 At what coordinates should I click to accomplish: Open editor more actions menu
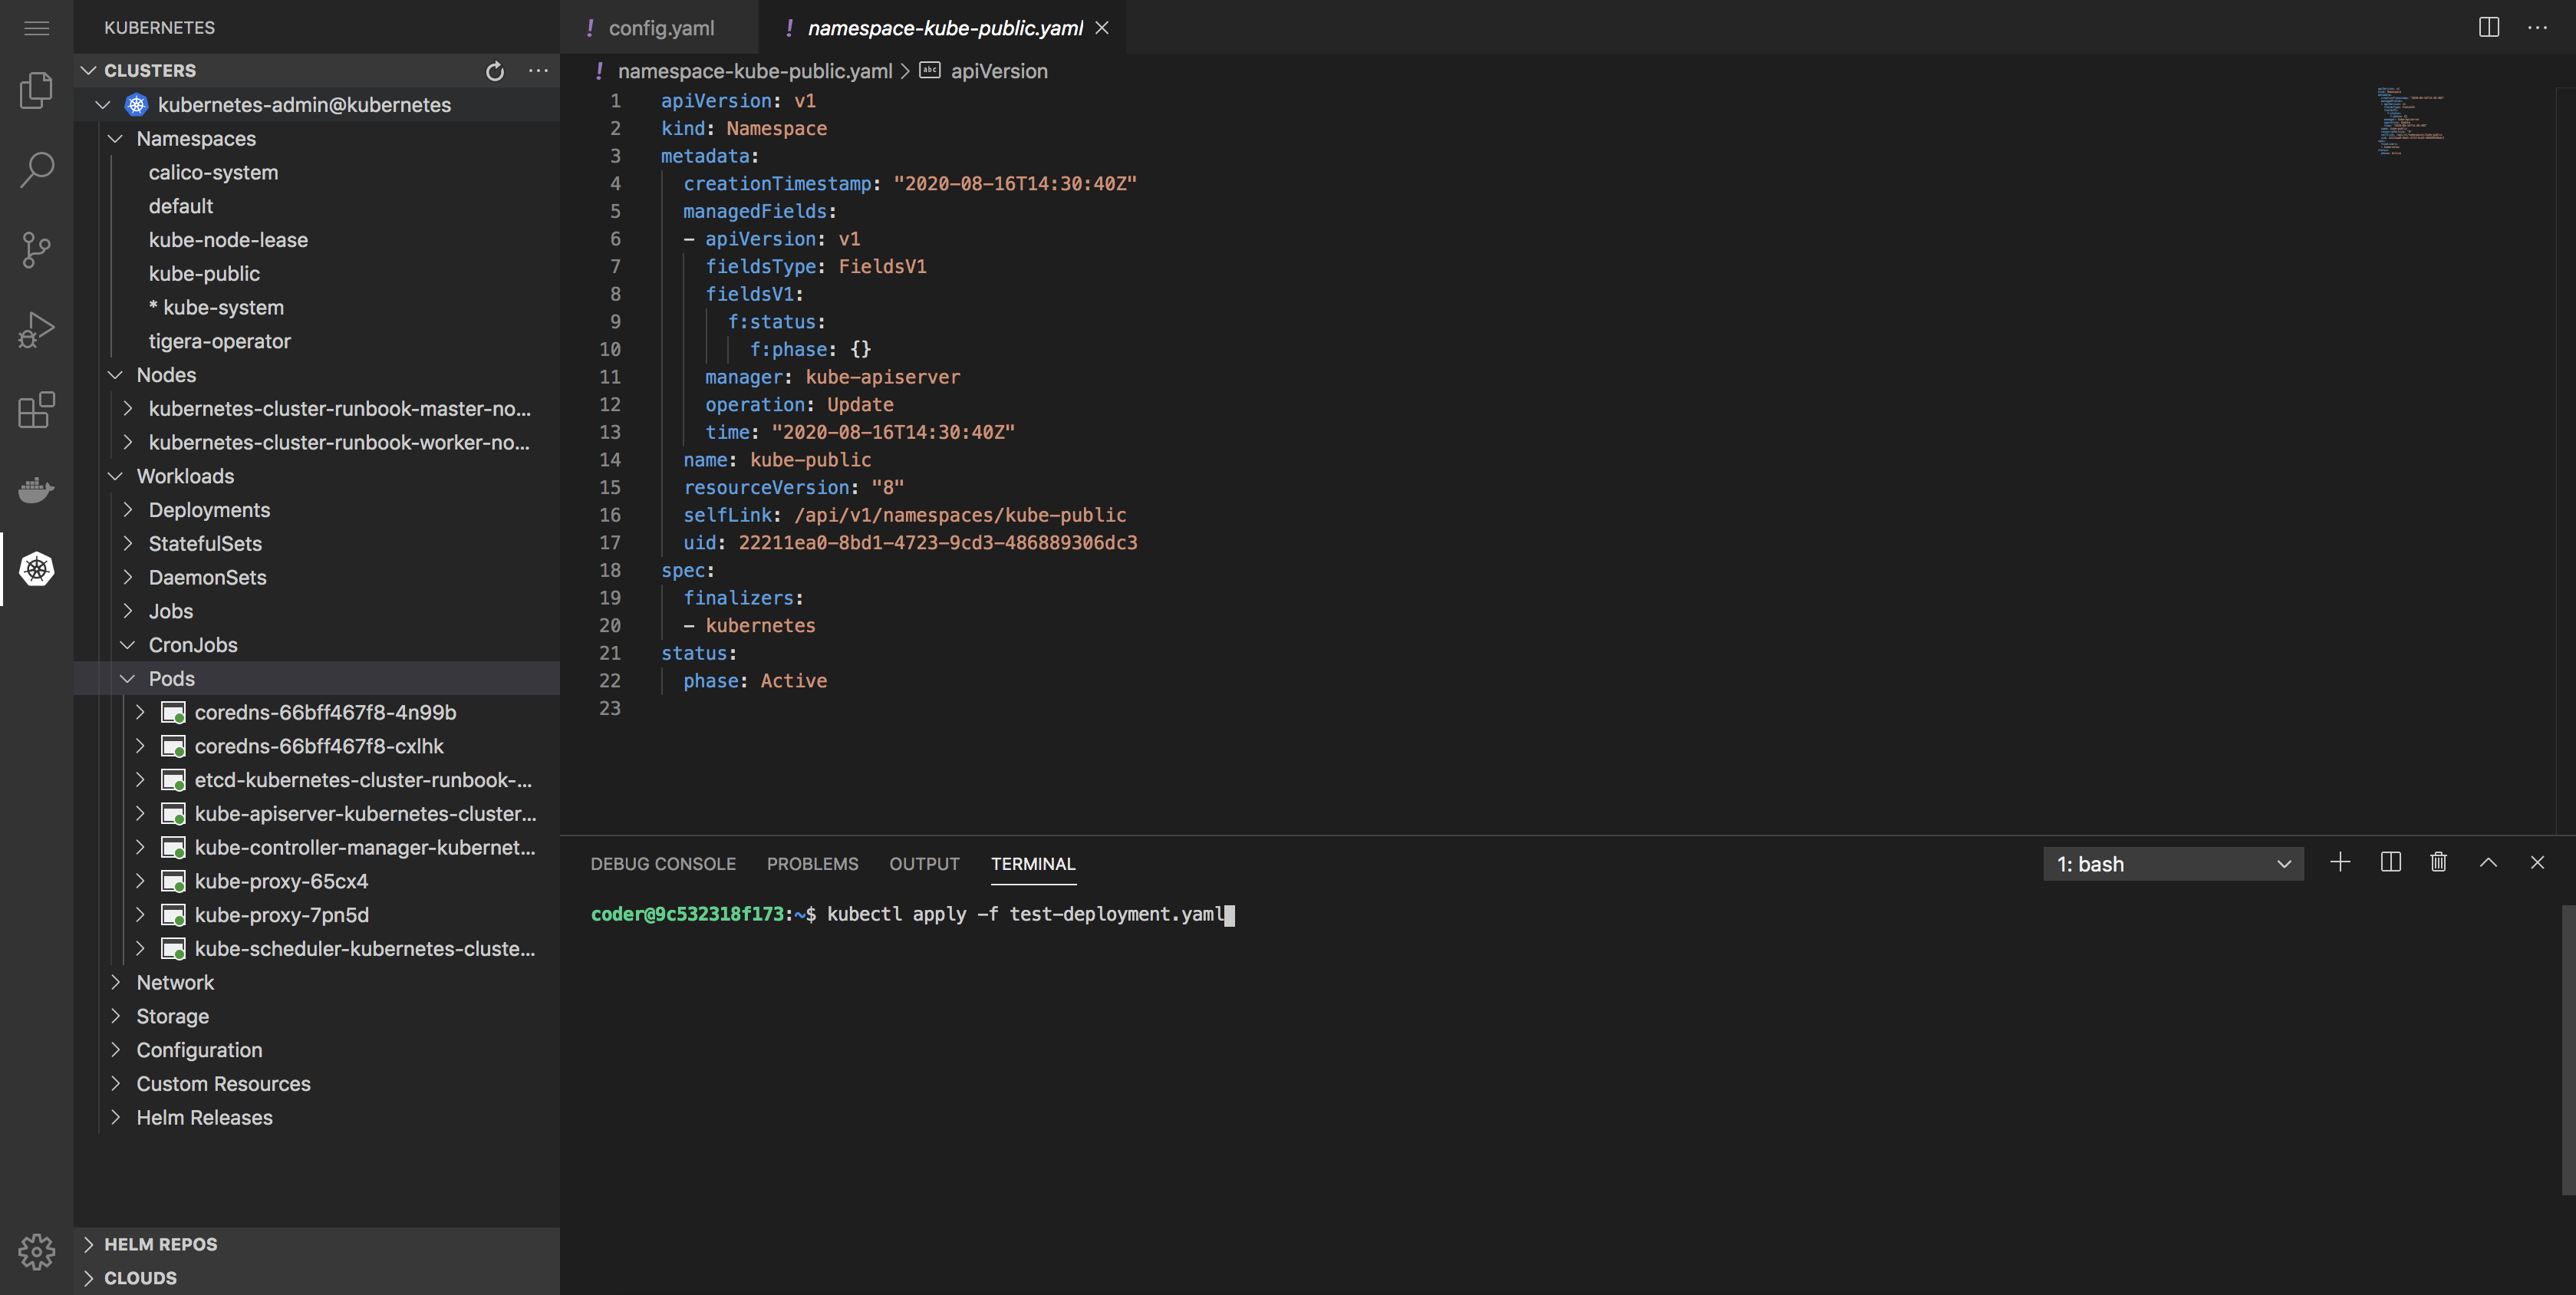(x=2537, y=27)
